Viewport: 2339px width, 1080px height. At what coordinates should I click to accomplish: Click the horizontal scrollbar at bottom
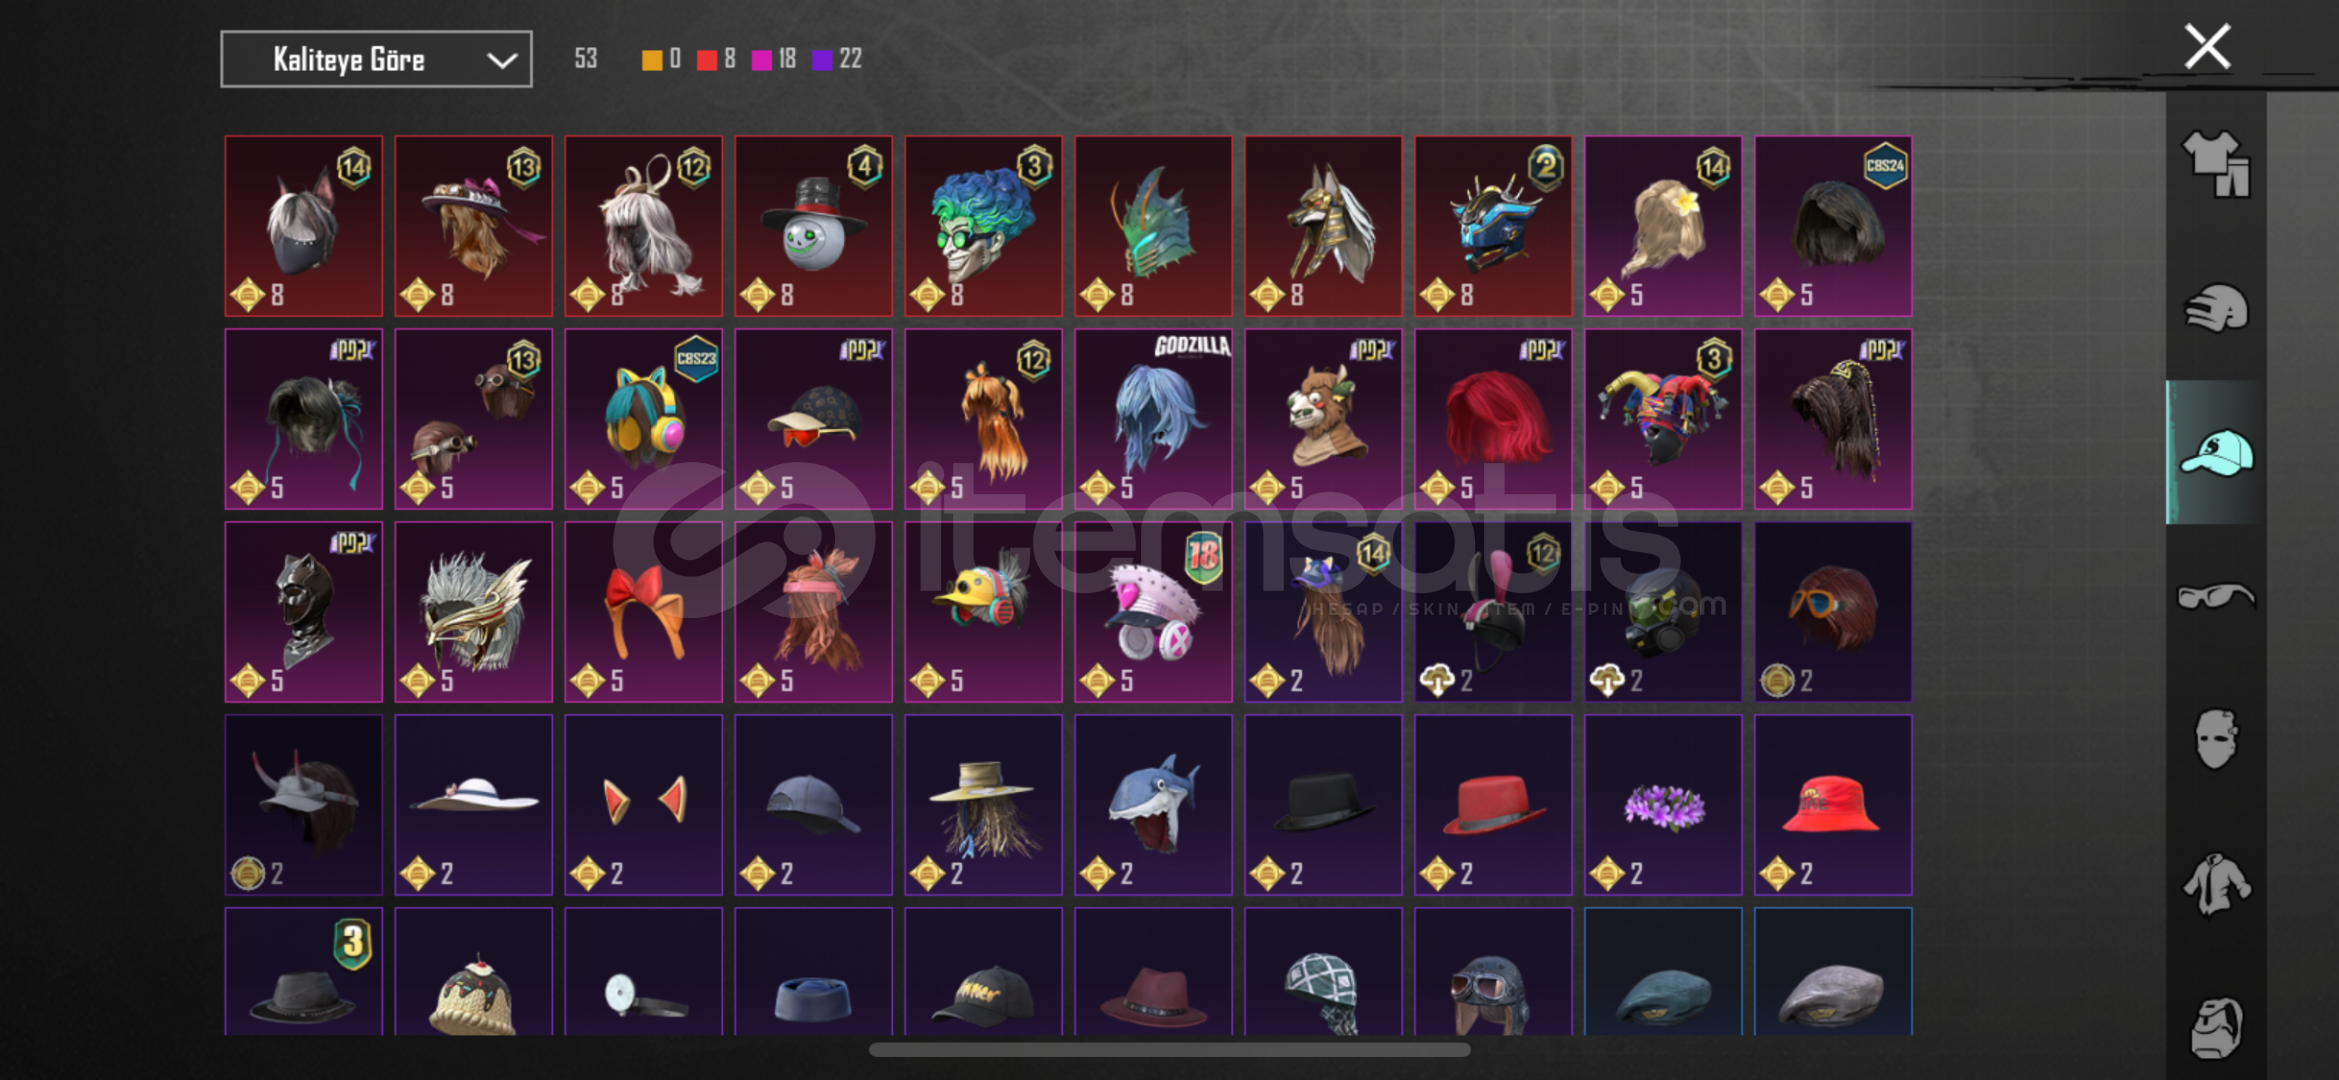click(1169, 1050)
